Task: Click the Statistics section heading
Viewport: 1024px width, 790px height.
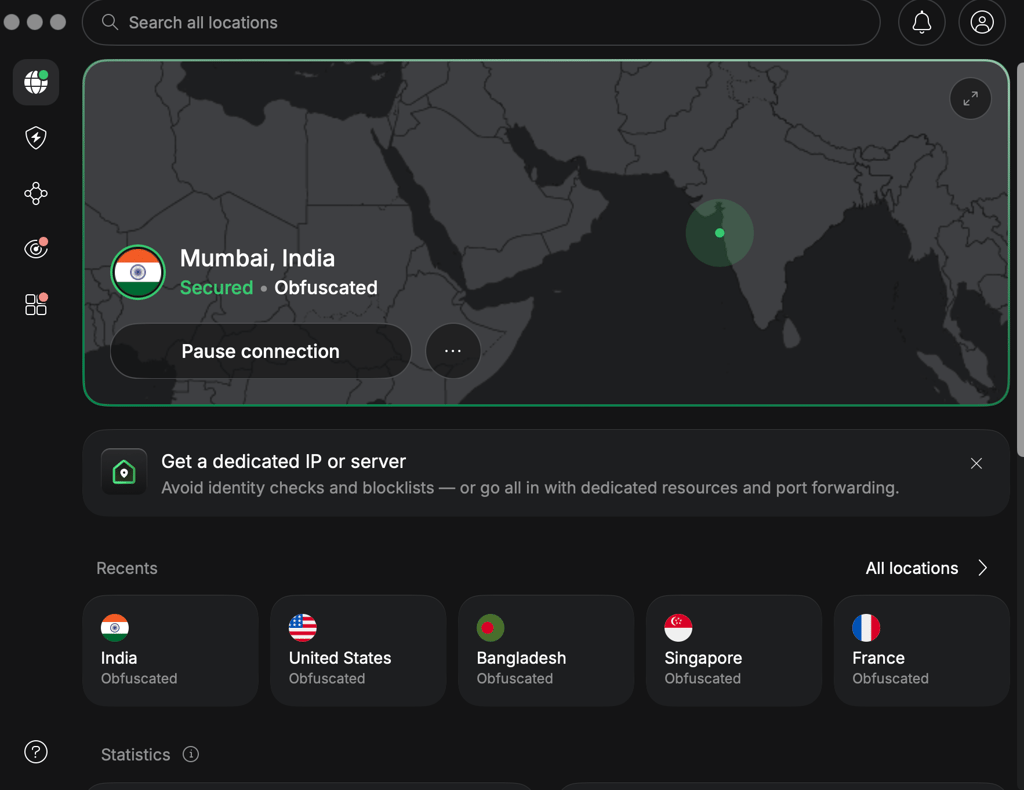Action: click(x=135, y=755)
